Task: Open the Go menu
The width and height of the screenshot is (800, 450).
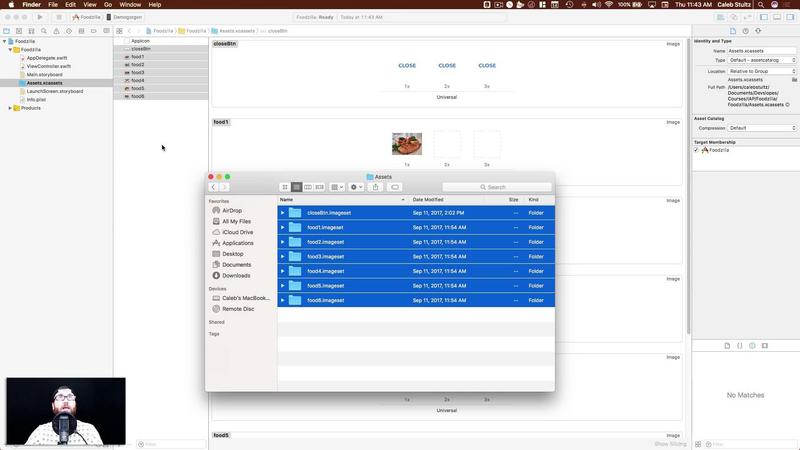Action: click(x=108, y=5)
